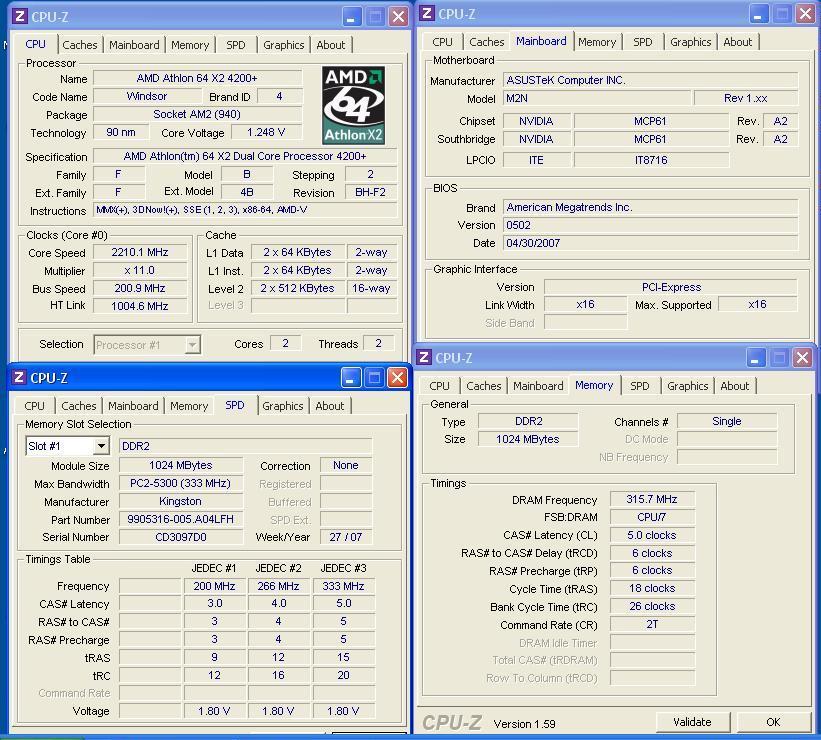
Task: Switch to Mainboard tab in the CPU window
Action: pyautogui.click(x=134, y=45)
